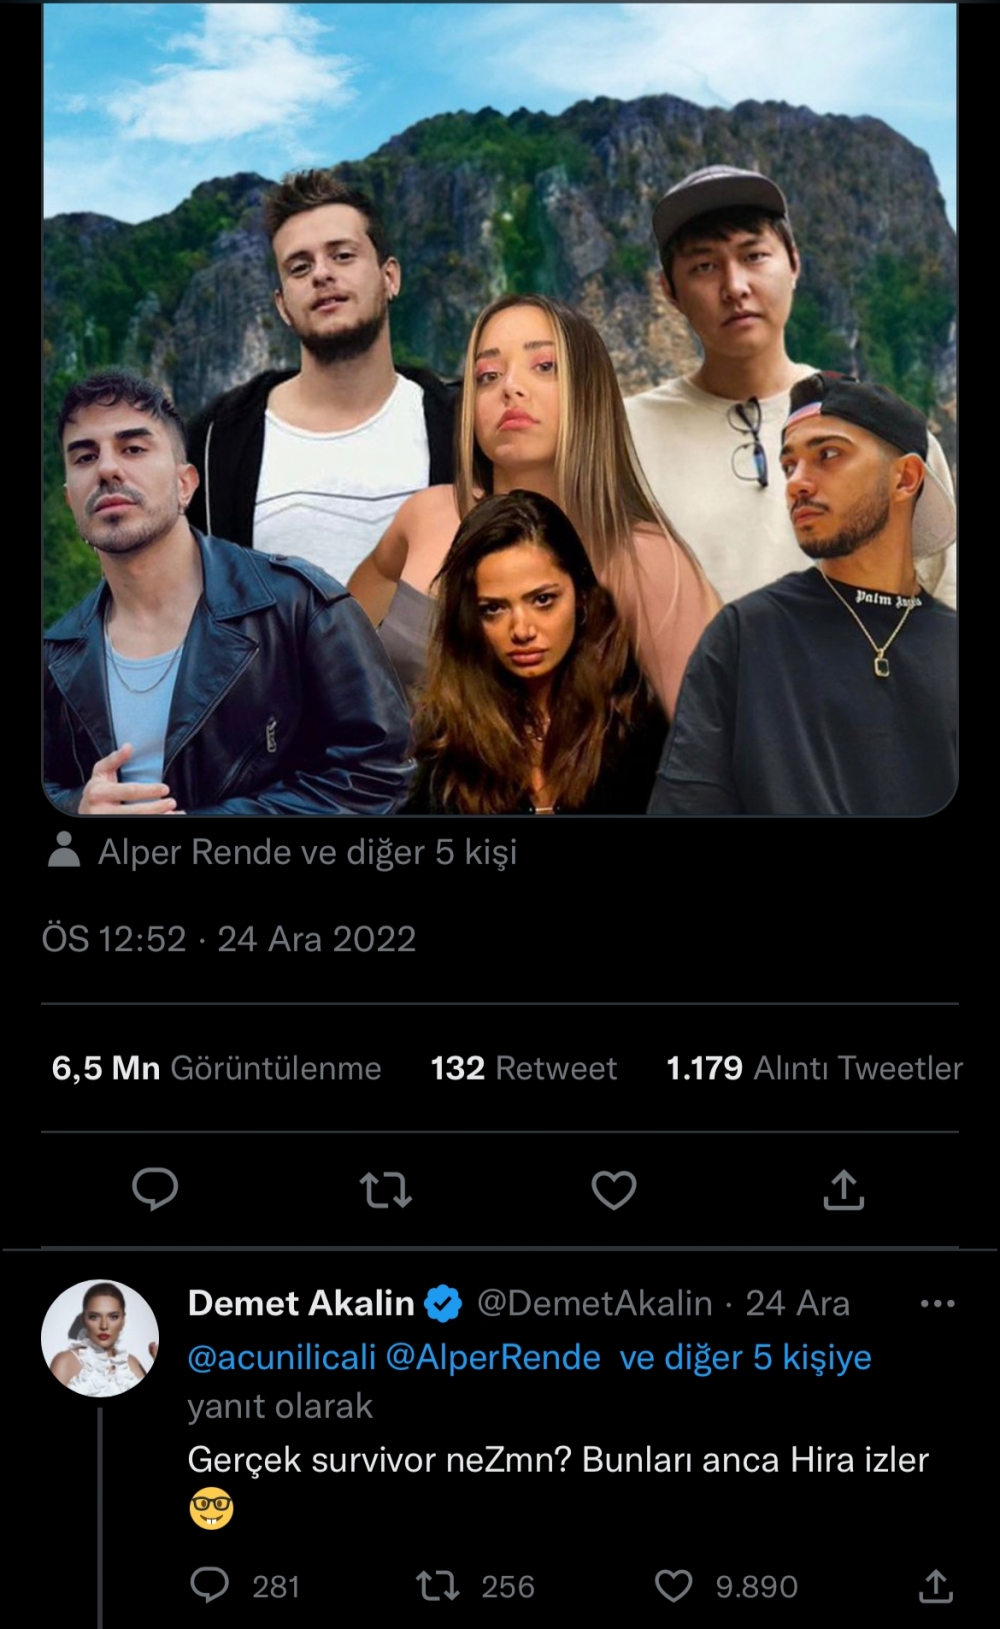View the 132 Retweet list
The height and width of the screenshot is (1629, 1000).
pyautogui.click(x=523, y=1068)
